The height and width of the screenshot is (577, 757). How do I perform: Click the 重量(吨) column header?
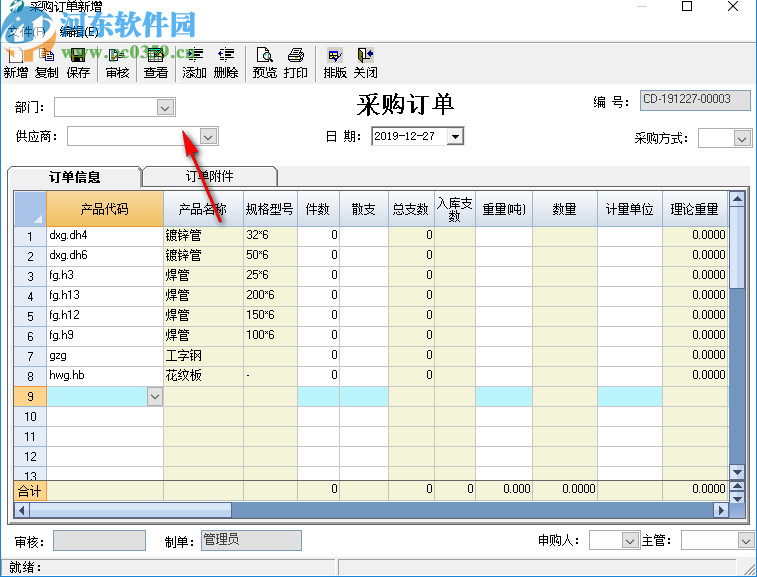click(504, 209)
